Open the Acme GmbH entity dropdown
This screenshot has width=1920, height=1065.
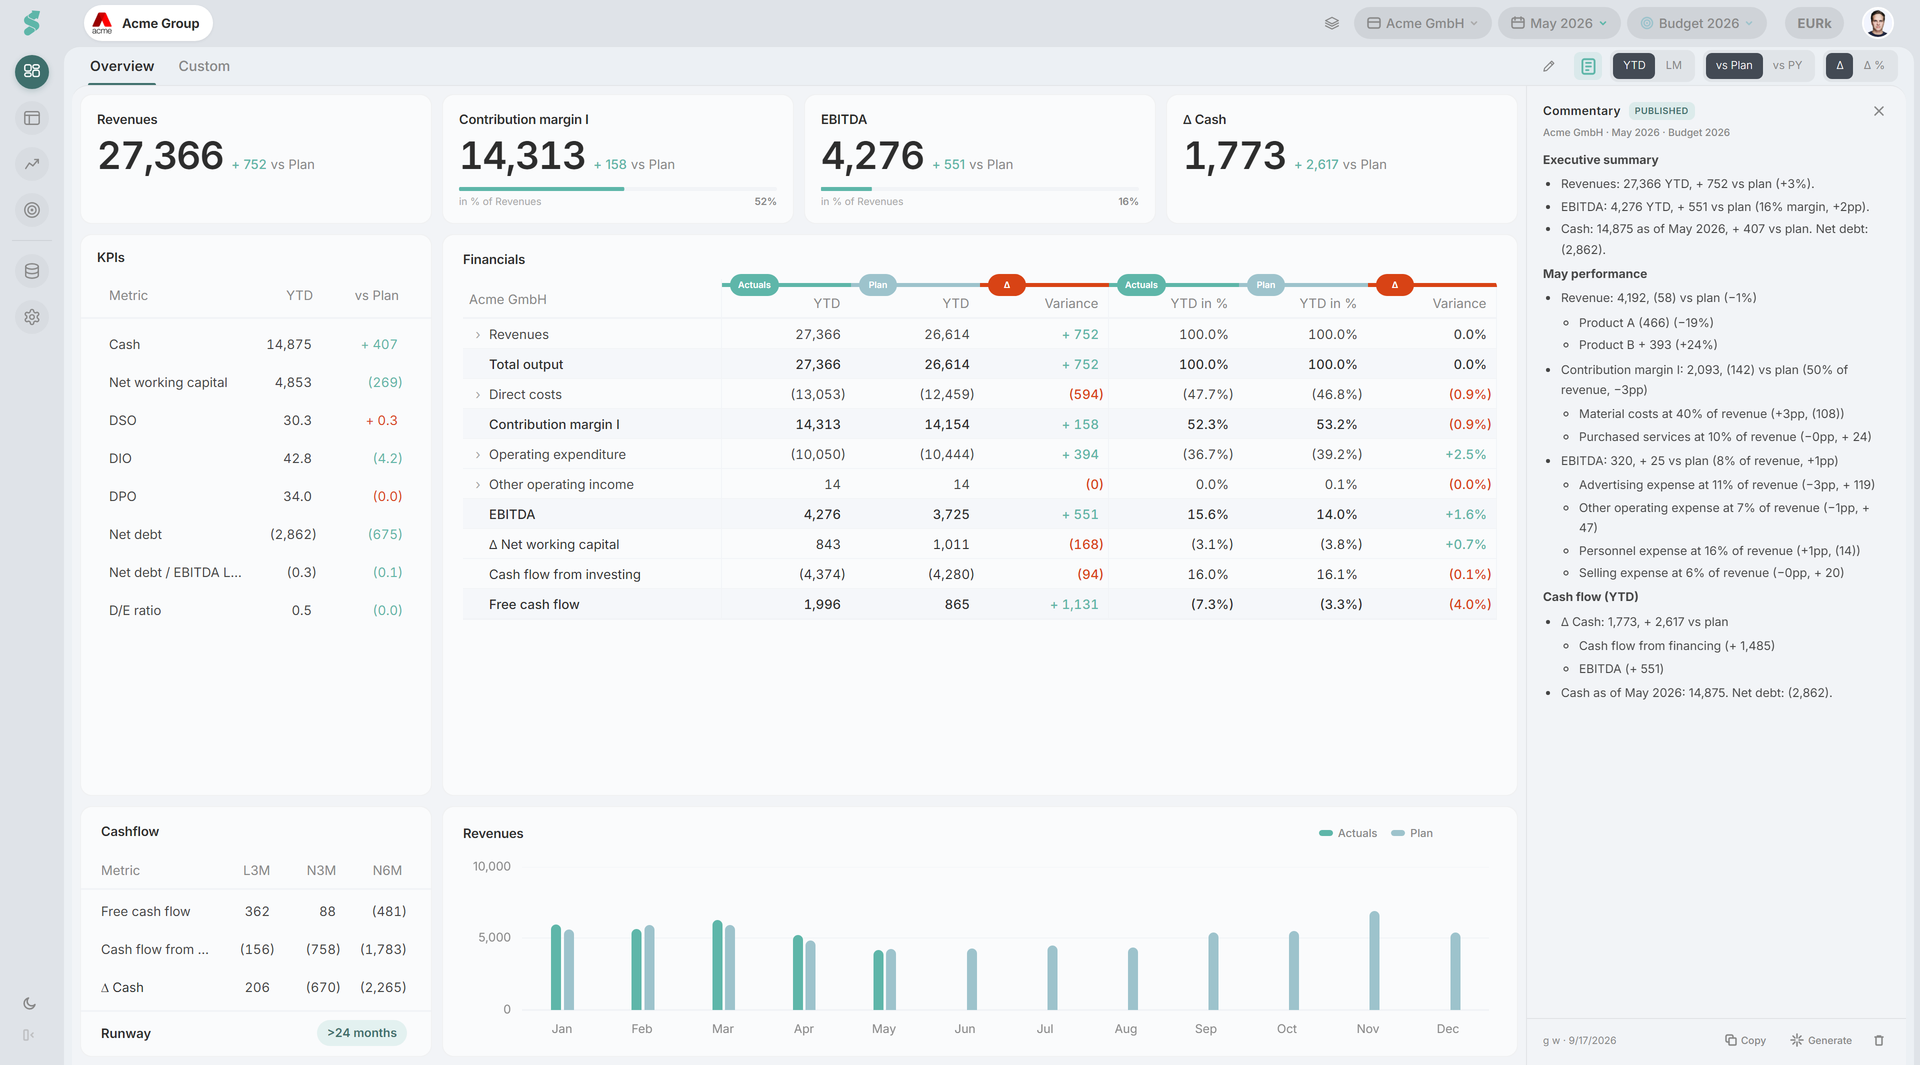(1422, 23)
